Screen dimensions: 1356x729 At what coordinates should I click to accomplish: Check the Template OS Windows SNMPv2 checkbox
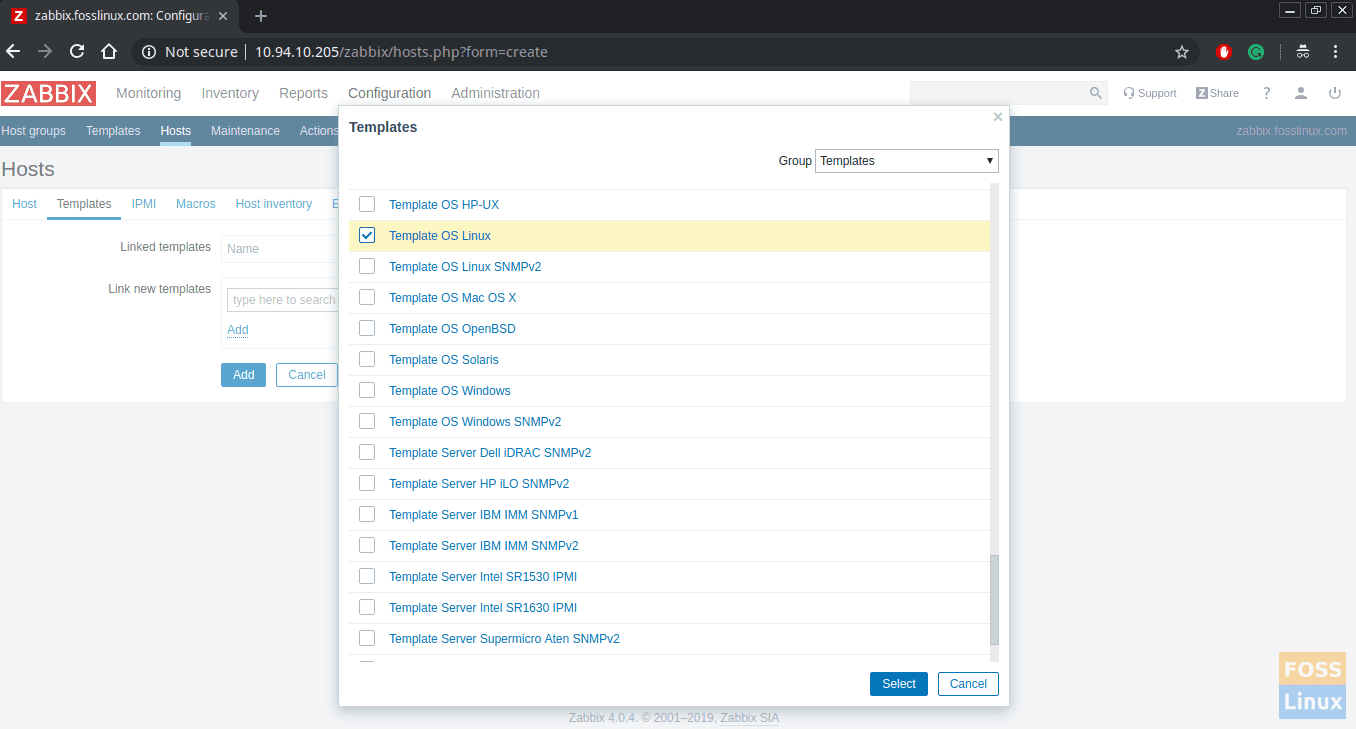pyautogui.click(x=367, y=421)
